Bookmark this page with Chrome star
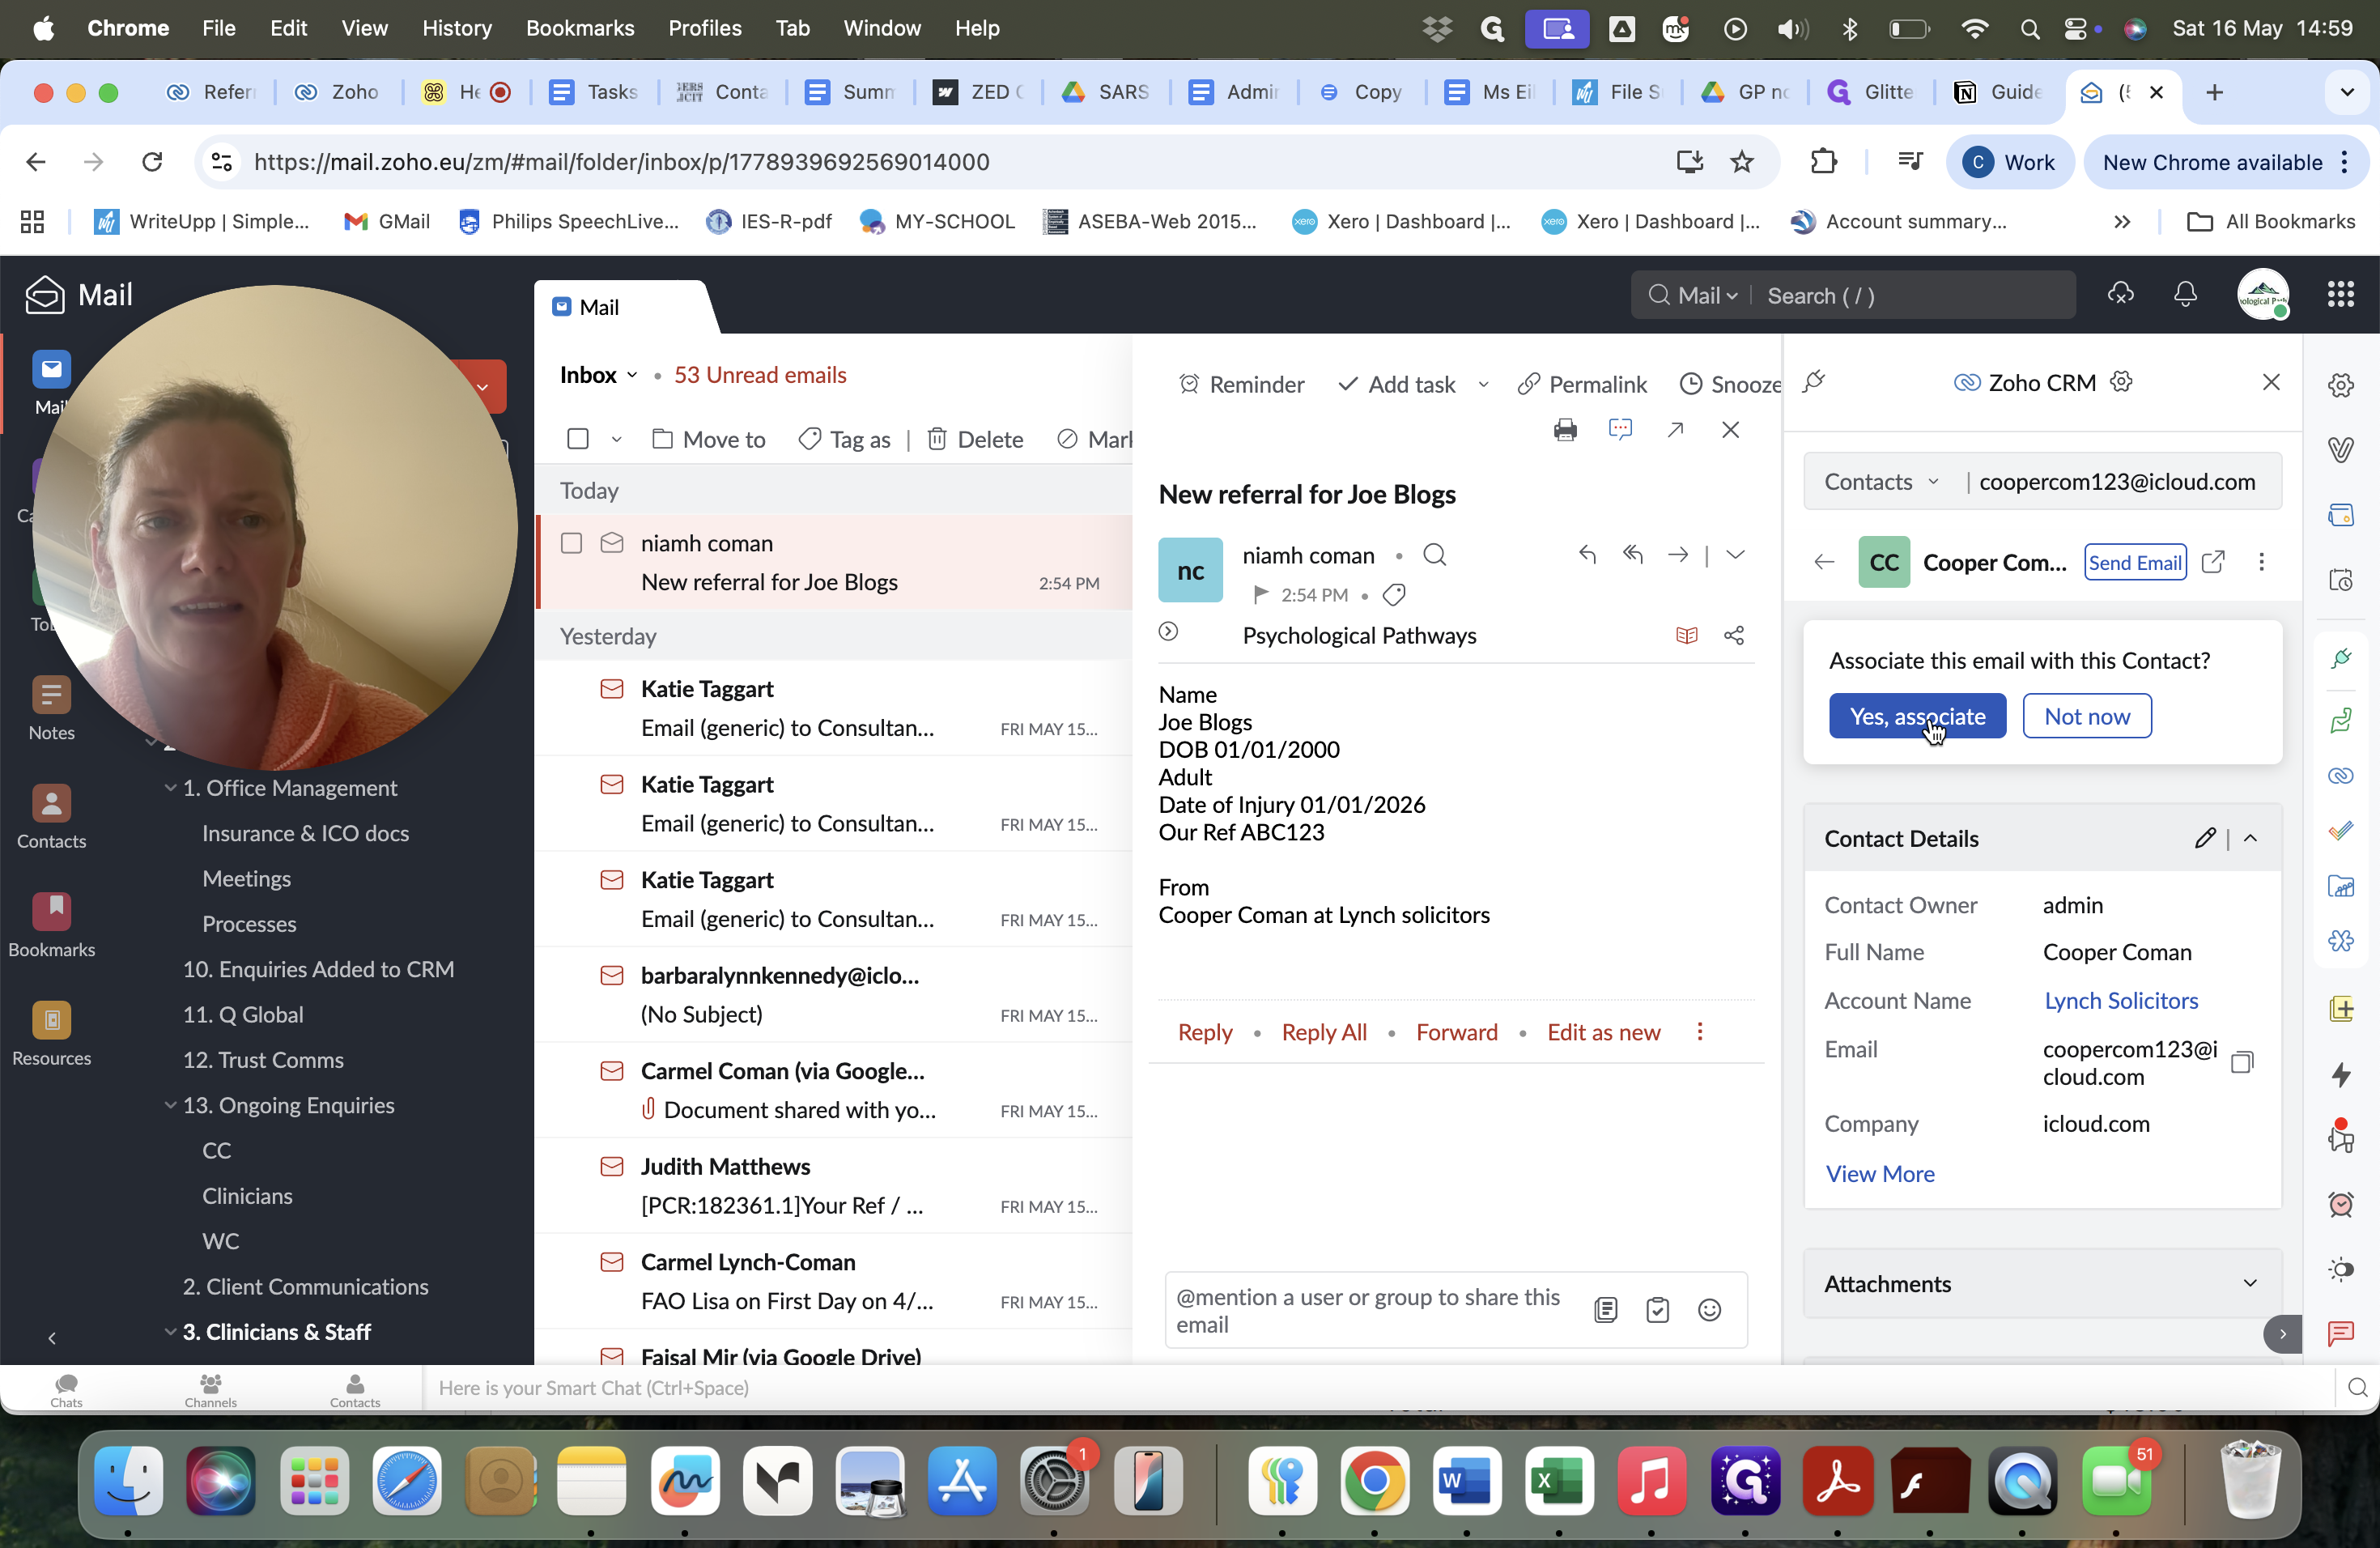 1742,162
